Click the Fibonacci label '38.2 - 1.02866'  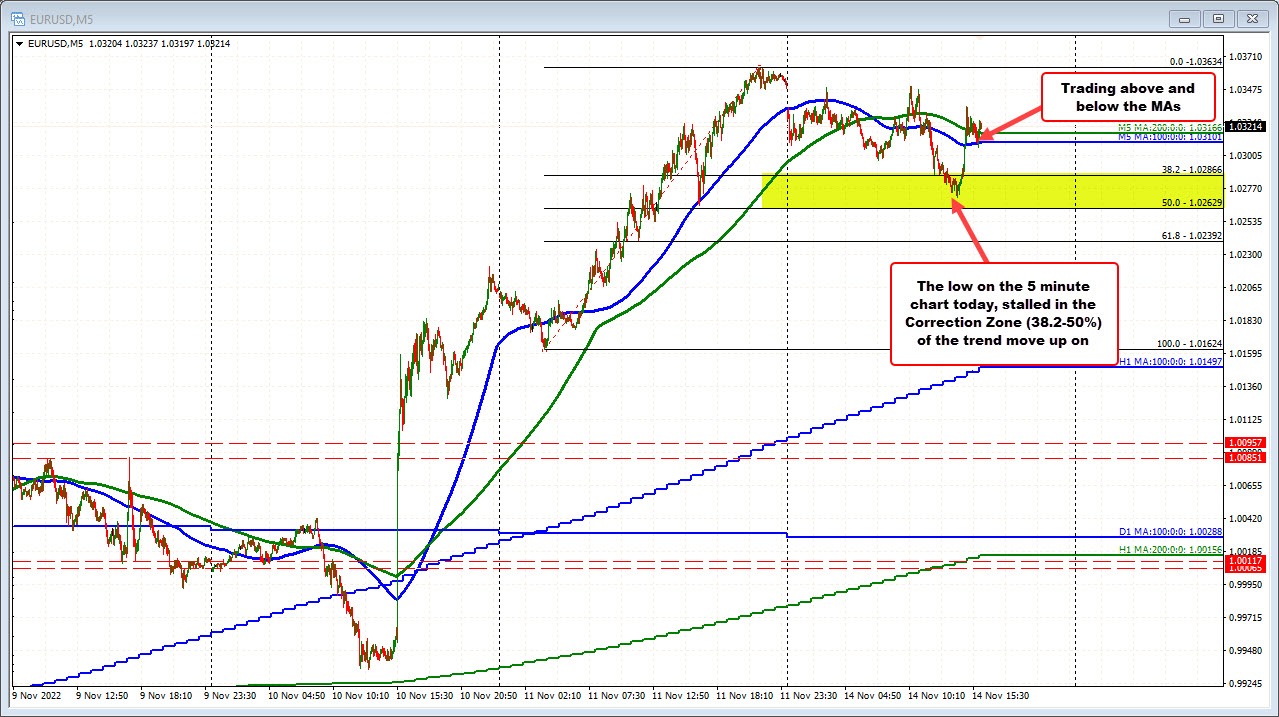click(1192, 170)
